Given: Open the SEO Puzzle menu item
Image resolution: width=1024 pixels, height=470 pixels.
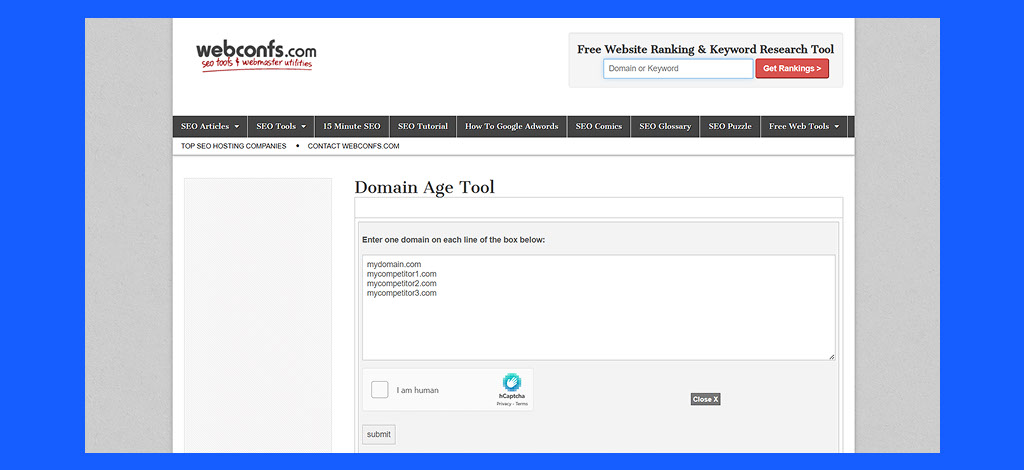Looking at the screenshot, I should coord(730,127).
